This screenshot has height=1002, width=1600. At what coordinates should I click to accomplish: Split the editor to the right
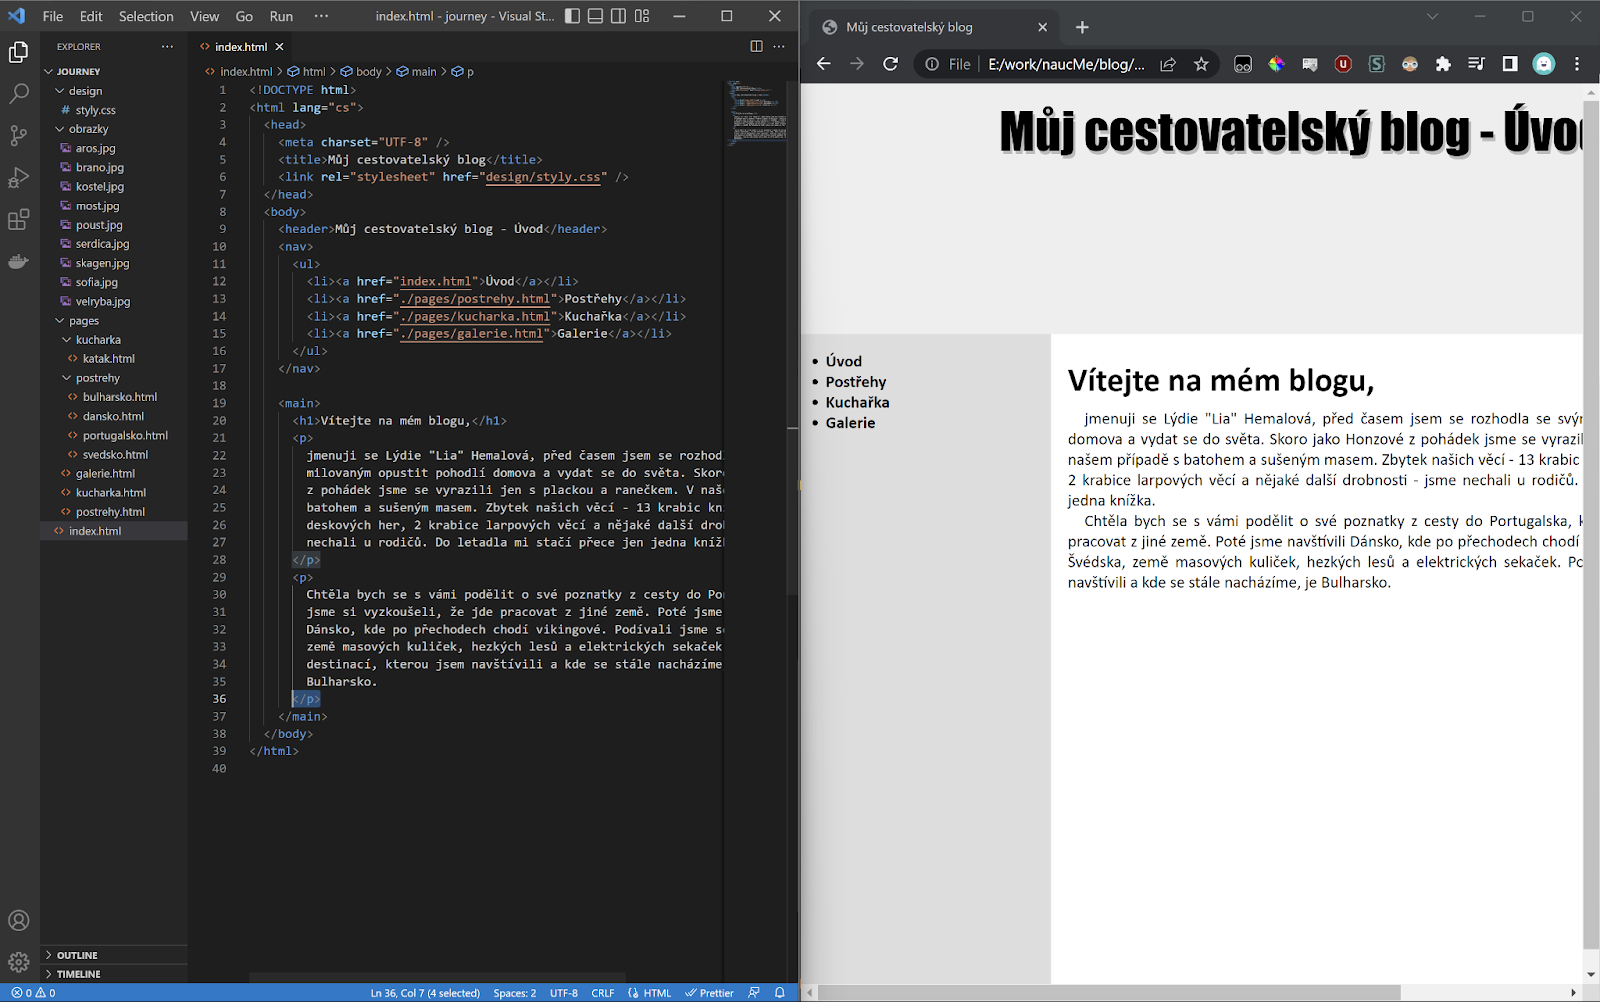pos(756,46)
